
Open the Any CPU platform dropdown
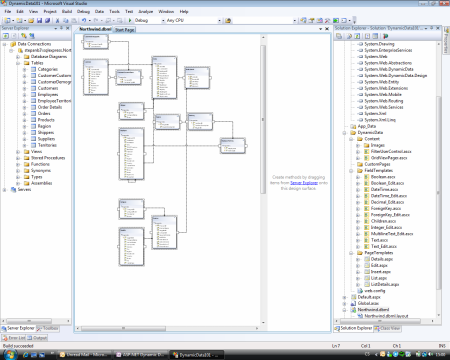pos(219,21)
